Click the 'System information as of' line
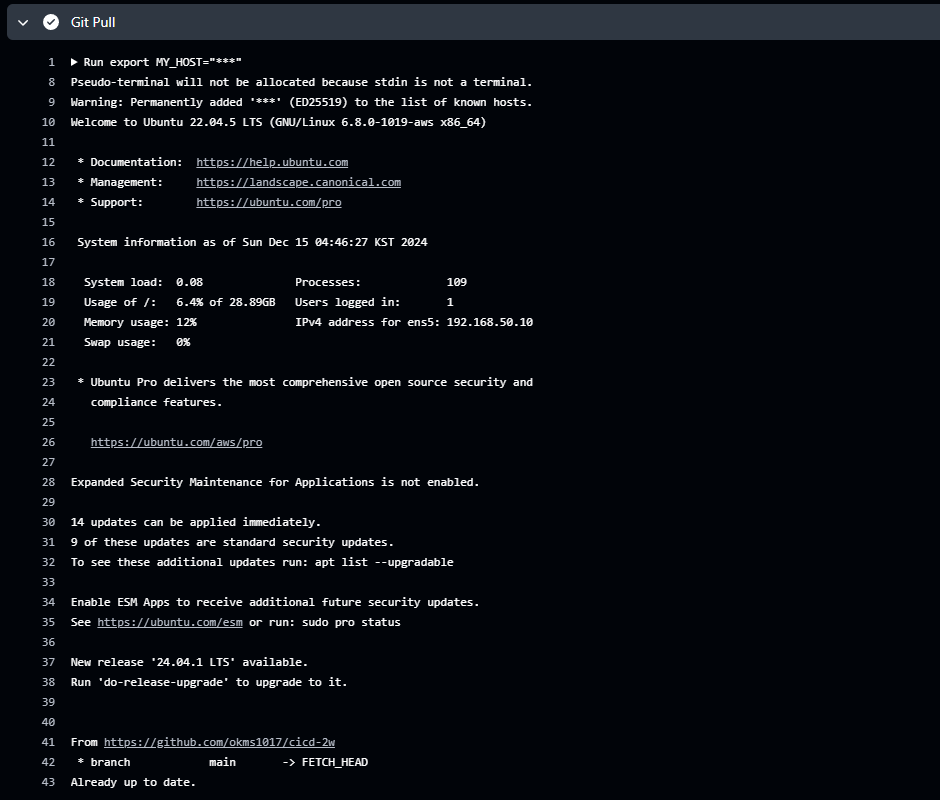This screenshot has height=800, width=940. 252,242
